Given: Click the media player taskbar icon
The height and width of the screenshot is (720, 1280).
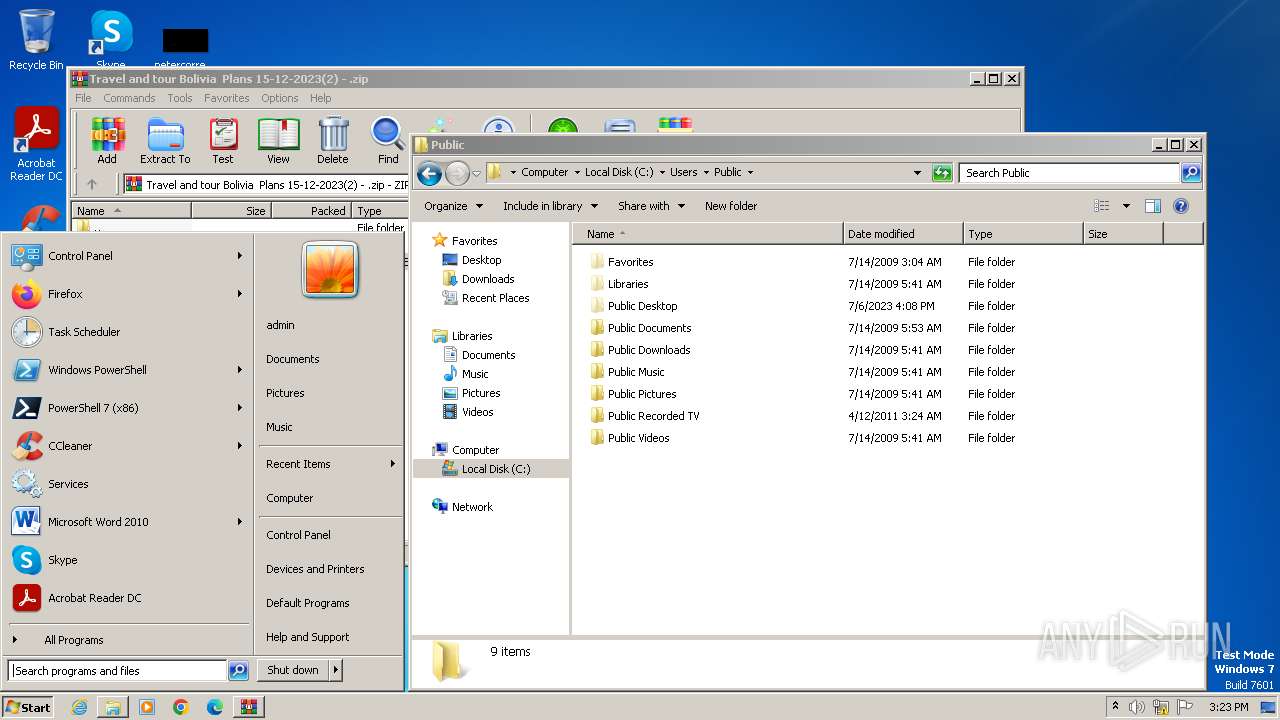Looking at the screenshot, I should pyautogui.click(x=147, y=707).
